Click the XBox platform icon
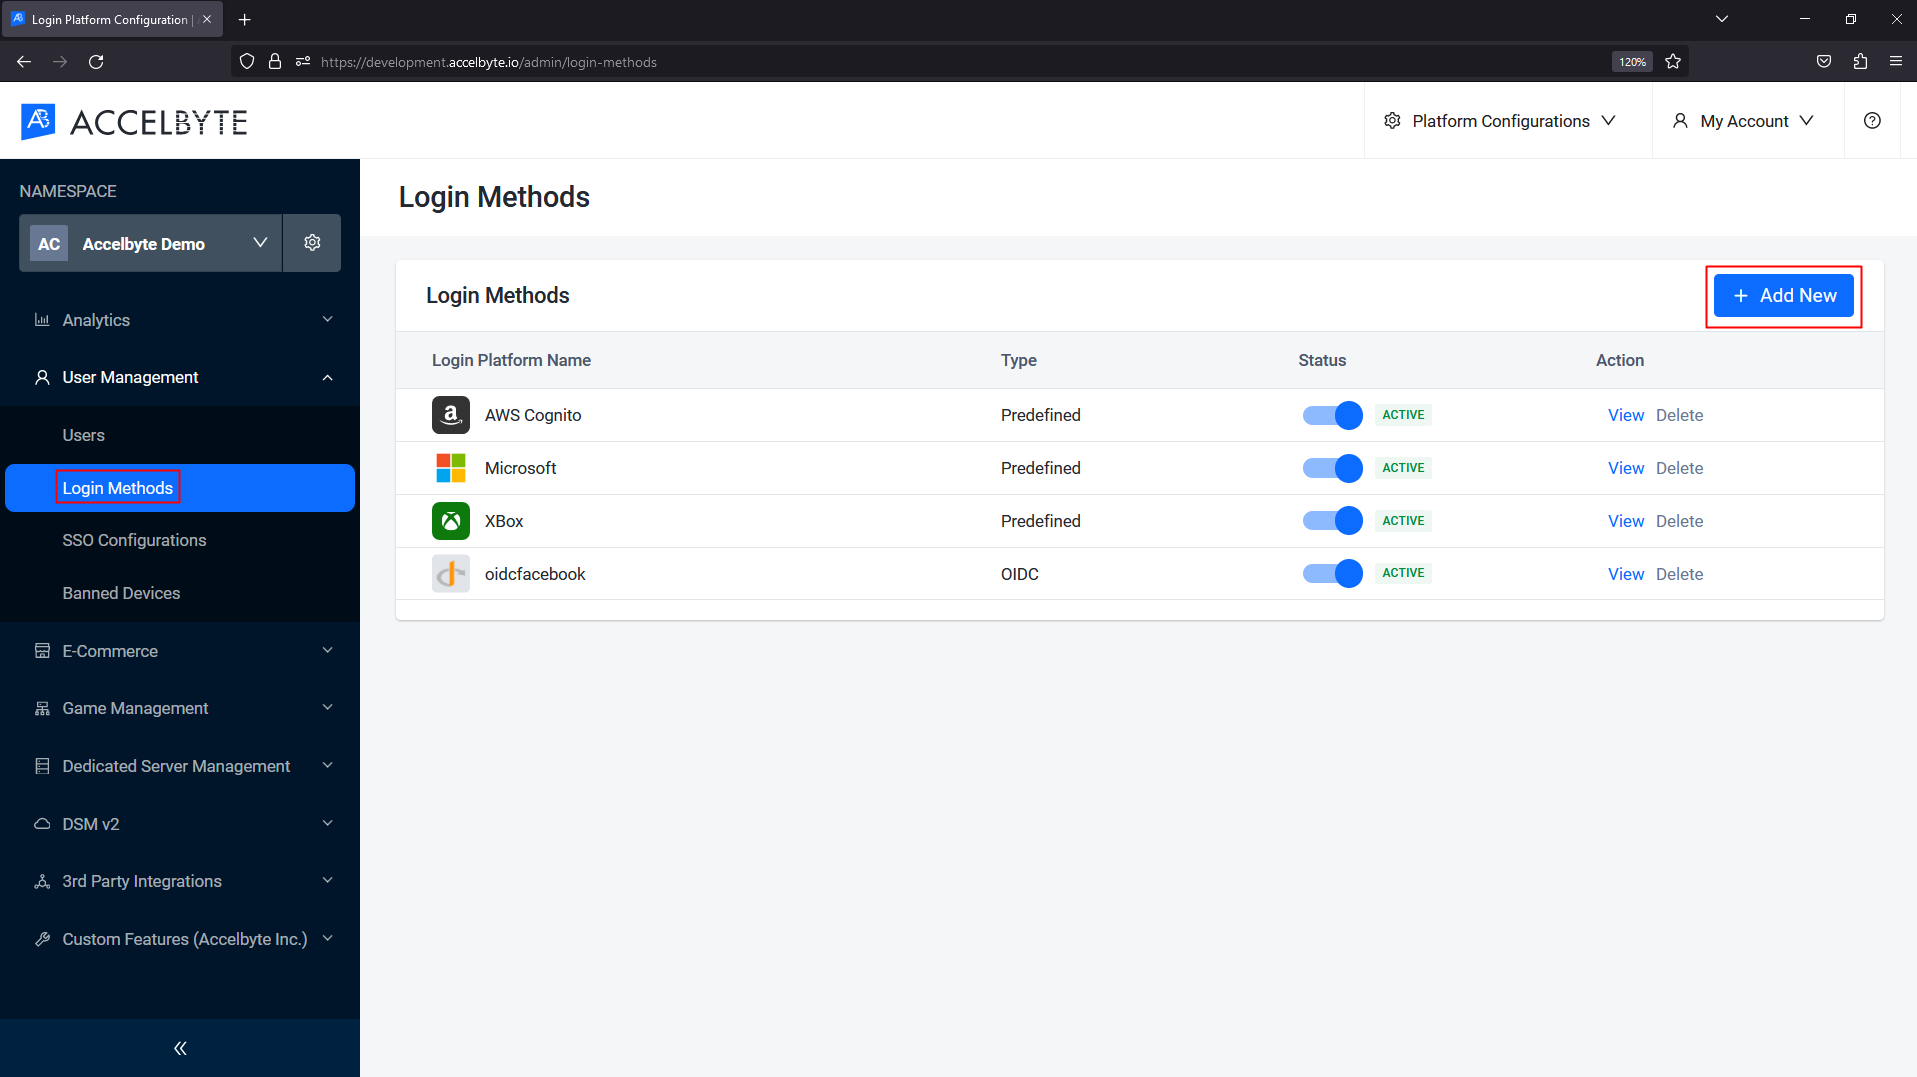The image size is (1917, 1077). click(x=451, y=521)
